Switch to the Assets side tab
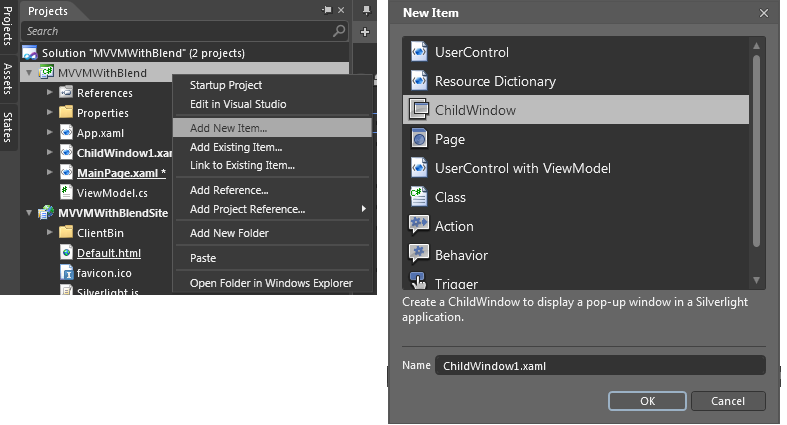 coord(8,78)
